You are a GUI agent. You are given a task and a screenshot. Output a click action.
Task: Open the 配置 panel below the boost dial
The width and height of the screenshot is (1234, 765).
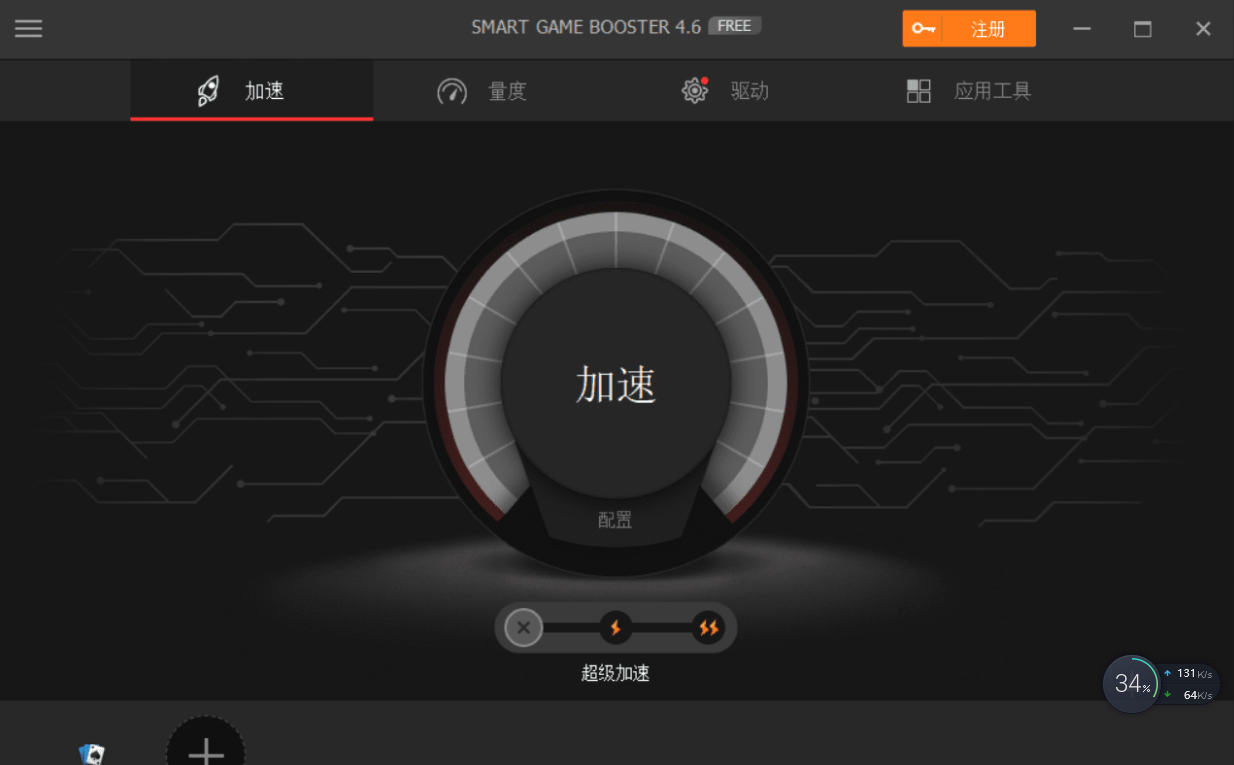click(615, 520)
